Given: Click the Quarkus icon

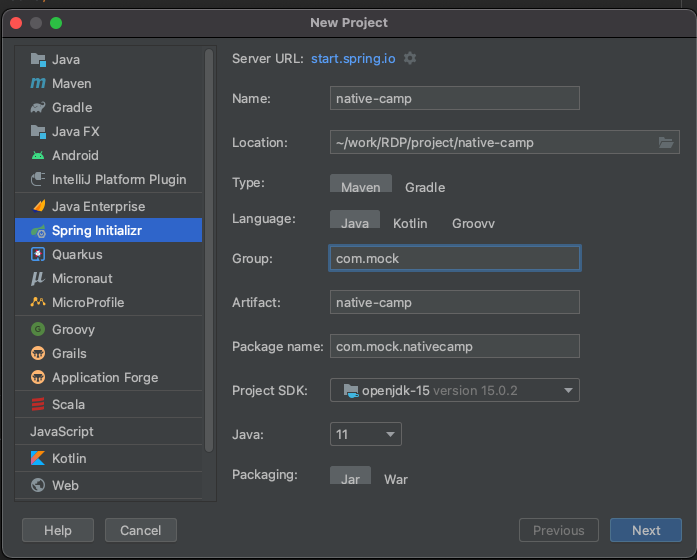Looking at the screenshot, I should [38, 254].
